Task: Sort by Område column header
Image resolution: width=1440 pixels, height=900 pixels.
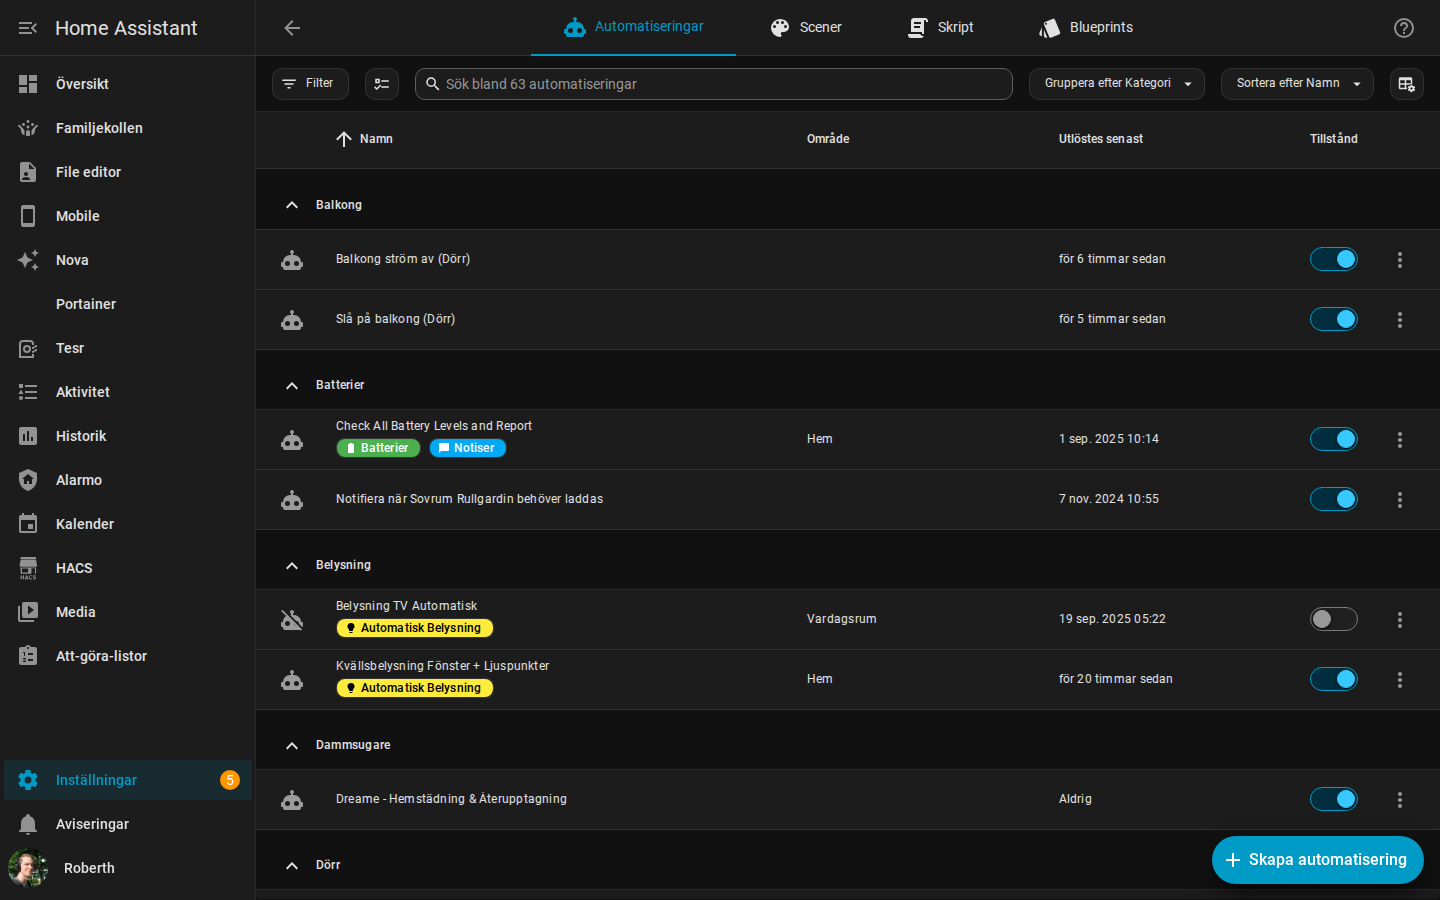Action: (828, 139)
